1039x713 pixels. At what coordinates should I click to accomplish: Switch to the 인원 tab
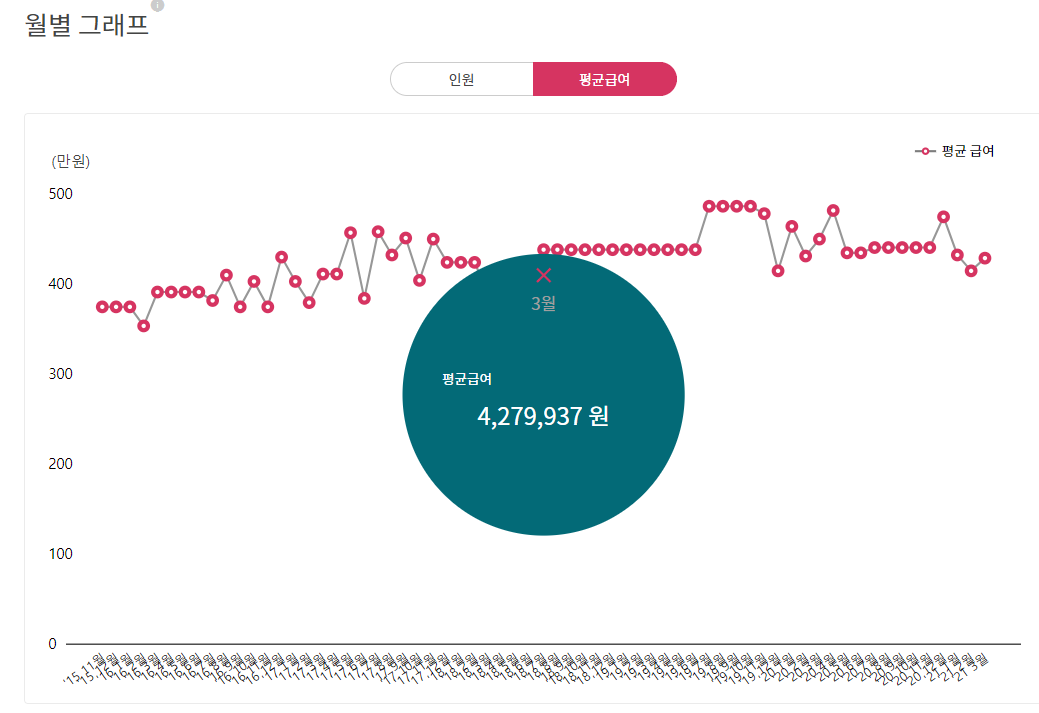(x=462, y=80)
